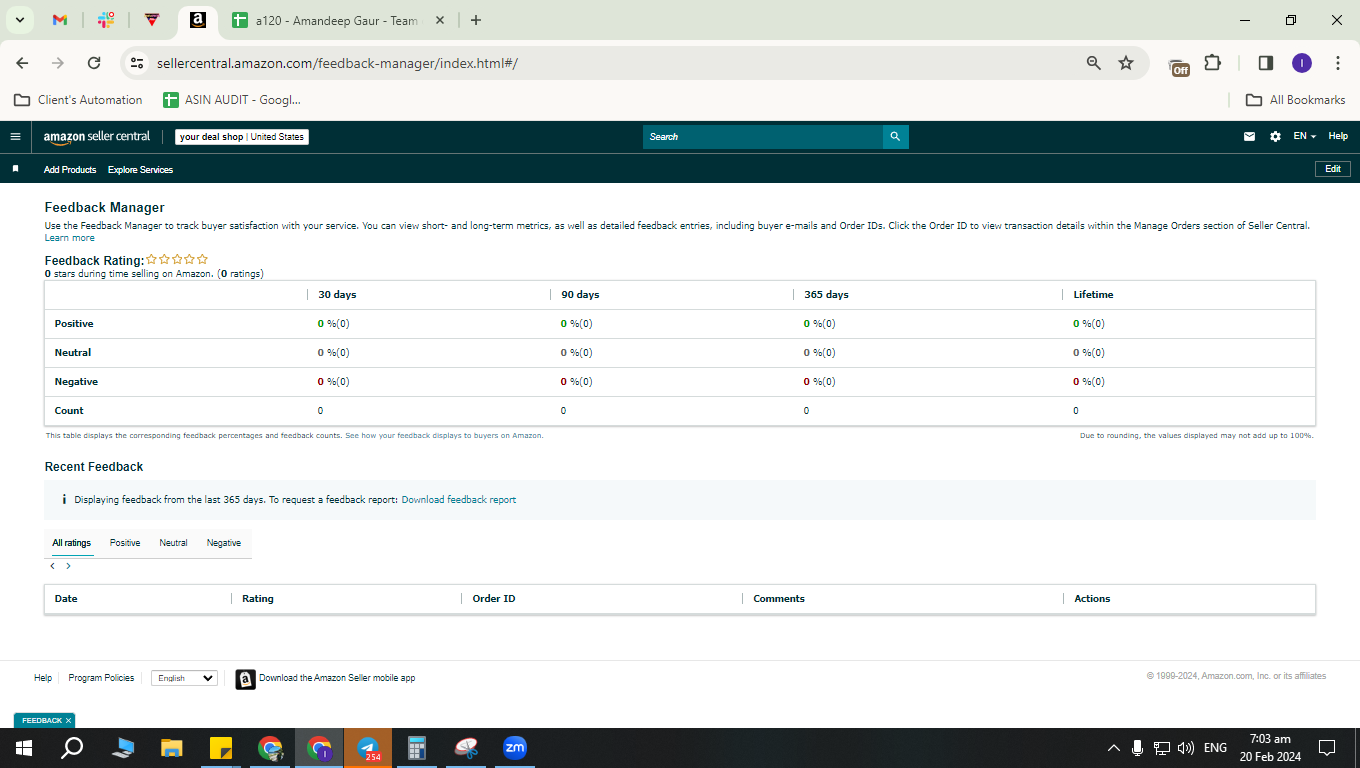Open Zoom from the taskbar
The image size is (1360, 768).
point(515,748)
